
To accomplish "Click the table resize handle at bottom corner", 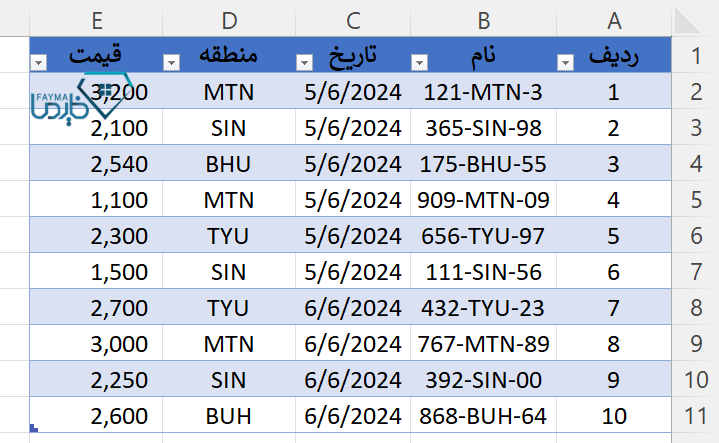I will [x=33, y=428].
